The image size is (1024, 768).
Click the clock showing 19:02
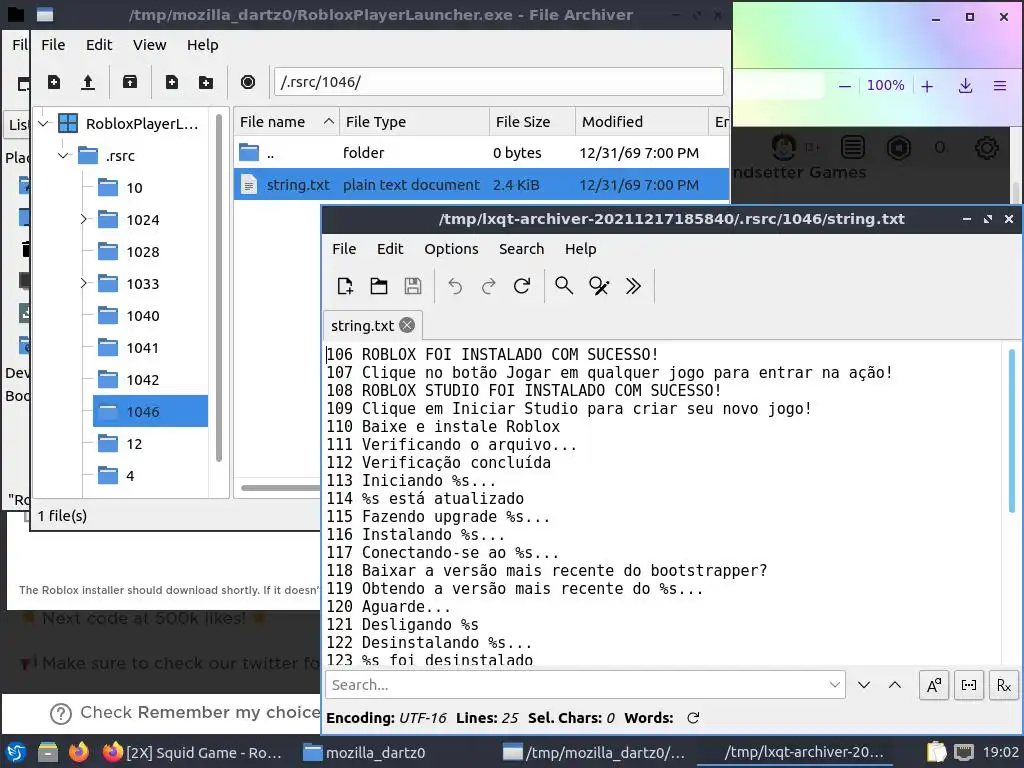[x=1000, y=752]
